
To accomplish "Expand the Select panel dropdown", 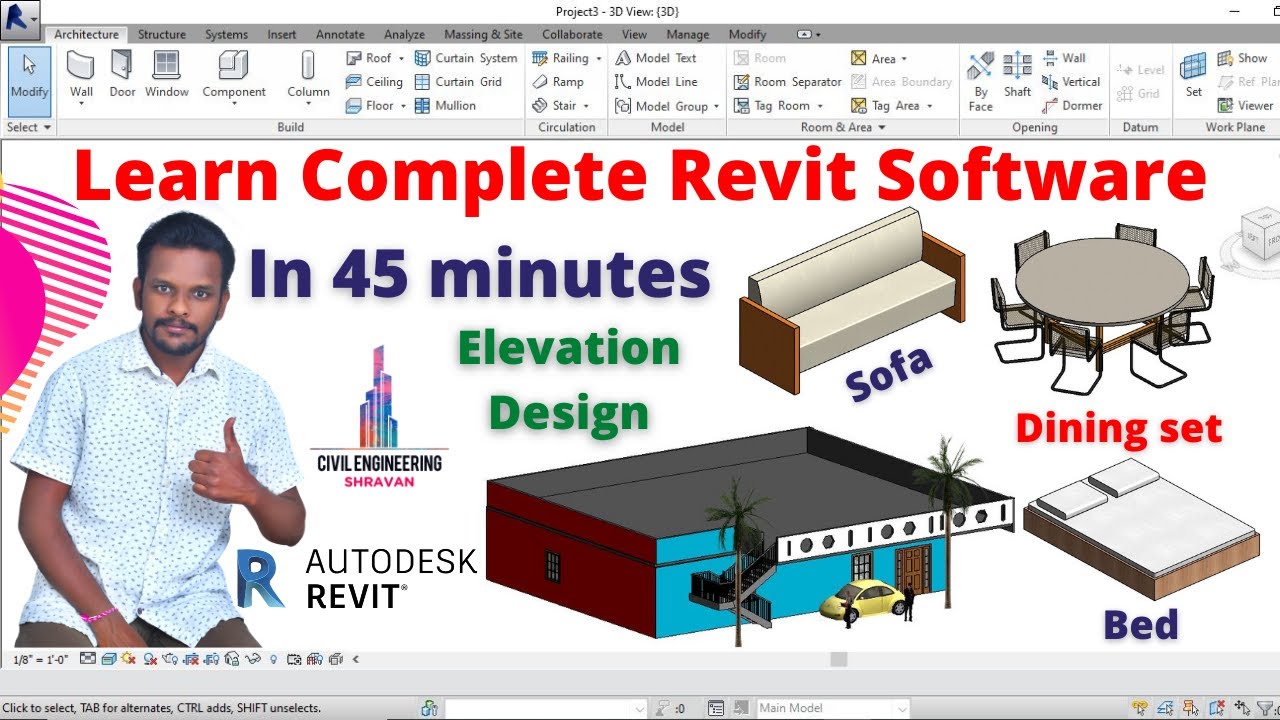I will 29,127.
